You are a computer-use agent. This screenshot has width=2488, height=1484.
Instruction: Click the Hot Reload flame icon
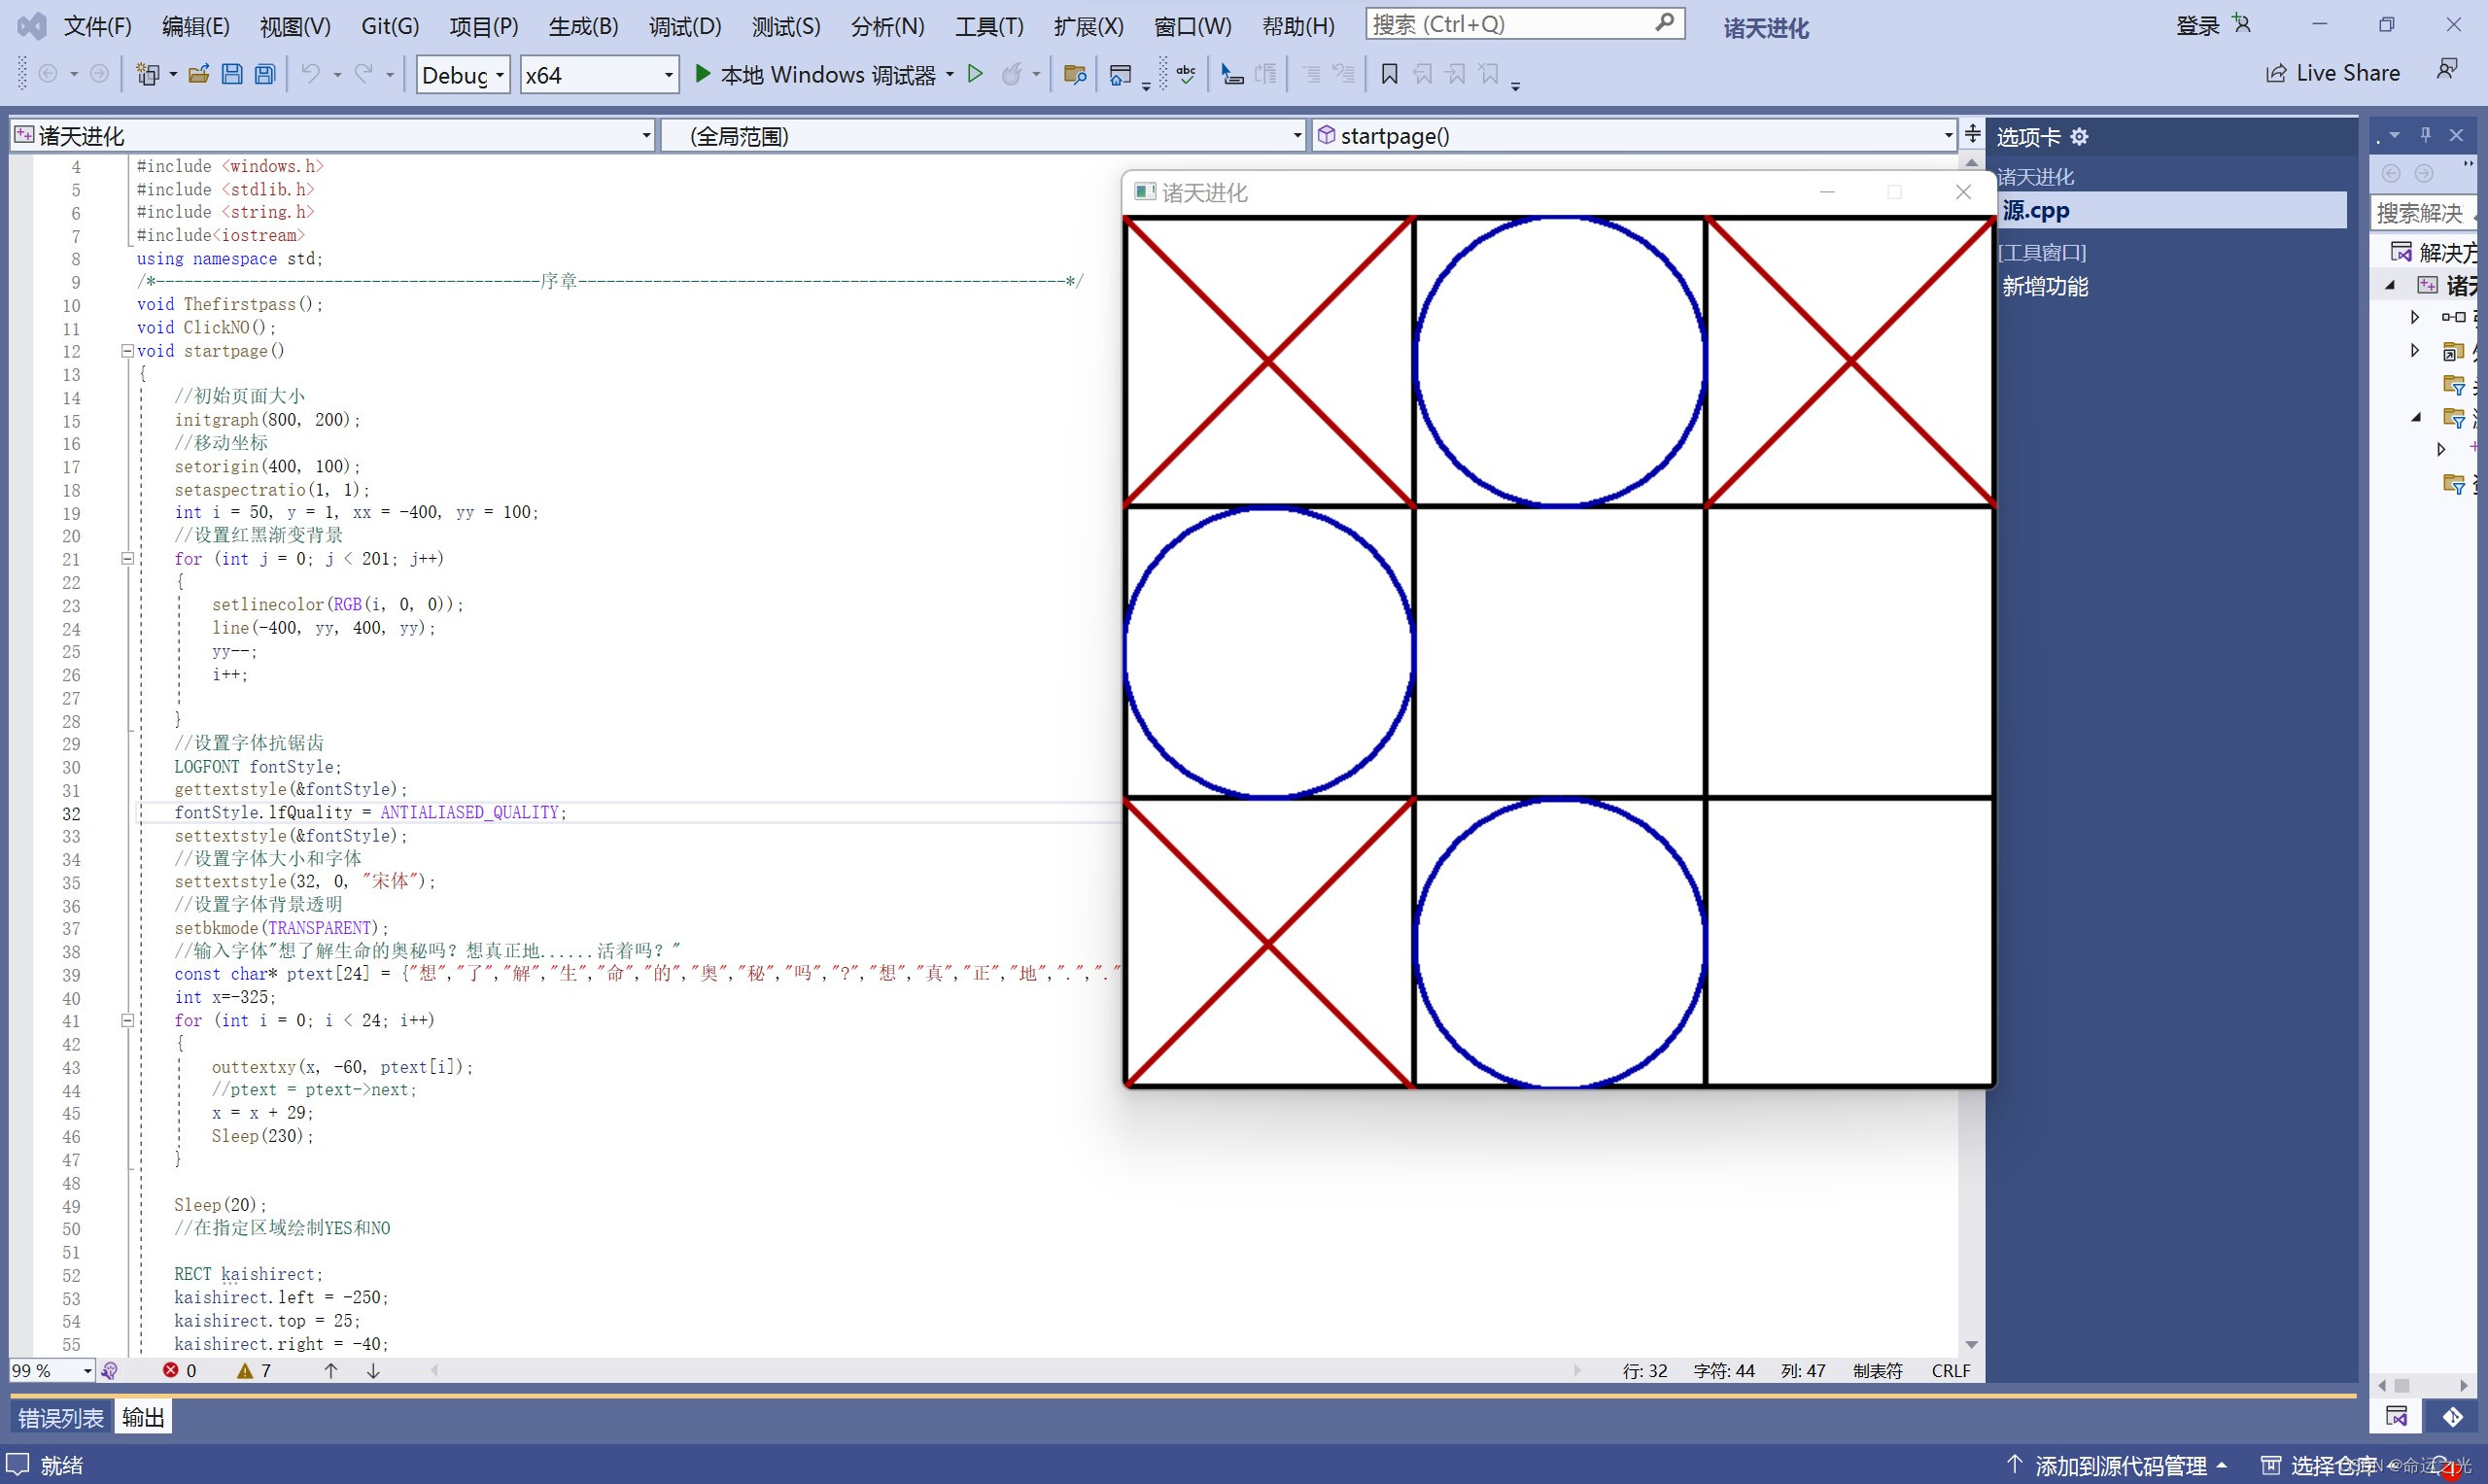tap(1011, 74)
